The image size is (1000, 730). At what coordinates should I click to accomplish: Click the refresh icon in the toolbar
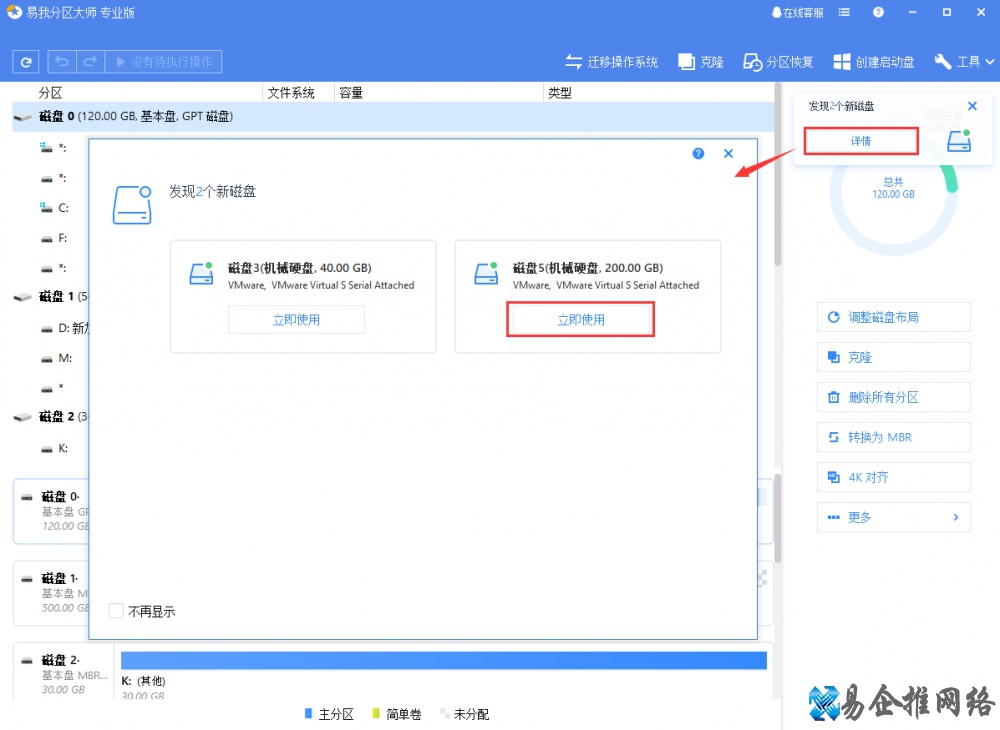point(26,62)
